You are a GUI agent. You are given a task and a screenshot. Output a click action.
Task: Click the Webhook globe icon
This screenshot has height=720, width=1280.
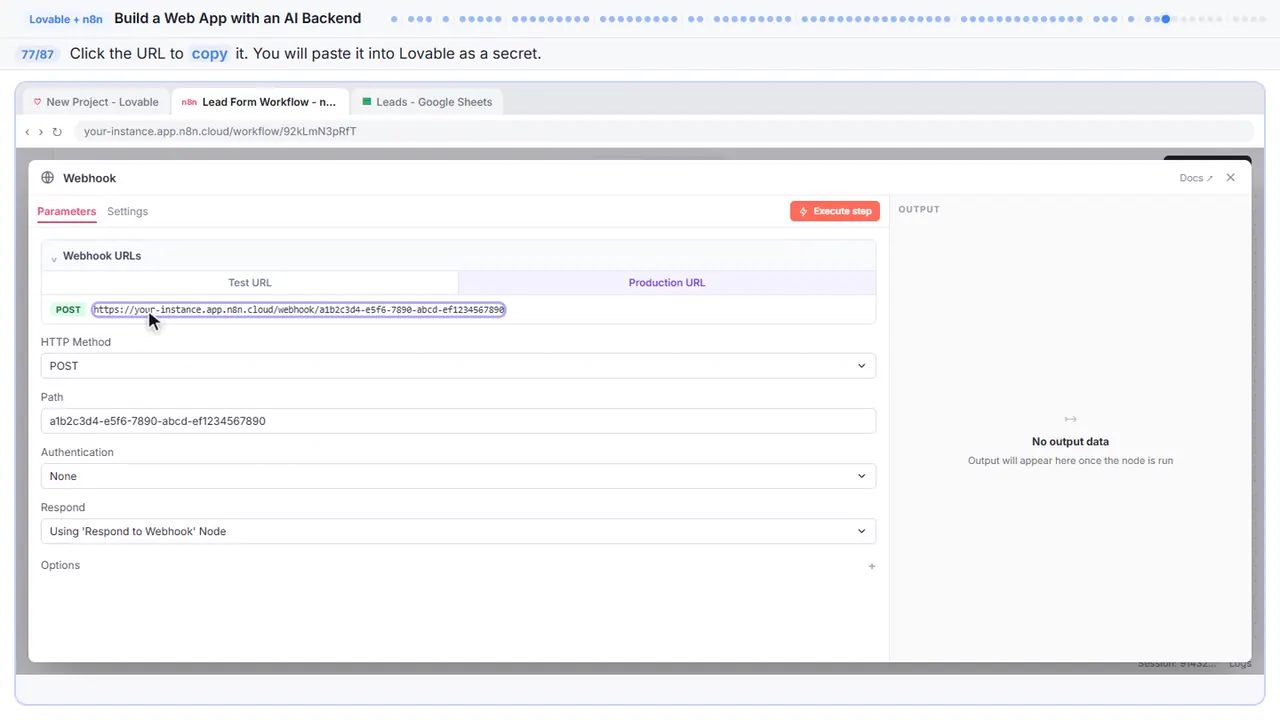pos(47,178)
